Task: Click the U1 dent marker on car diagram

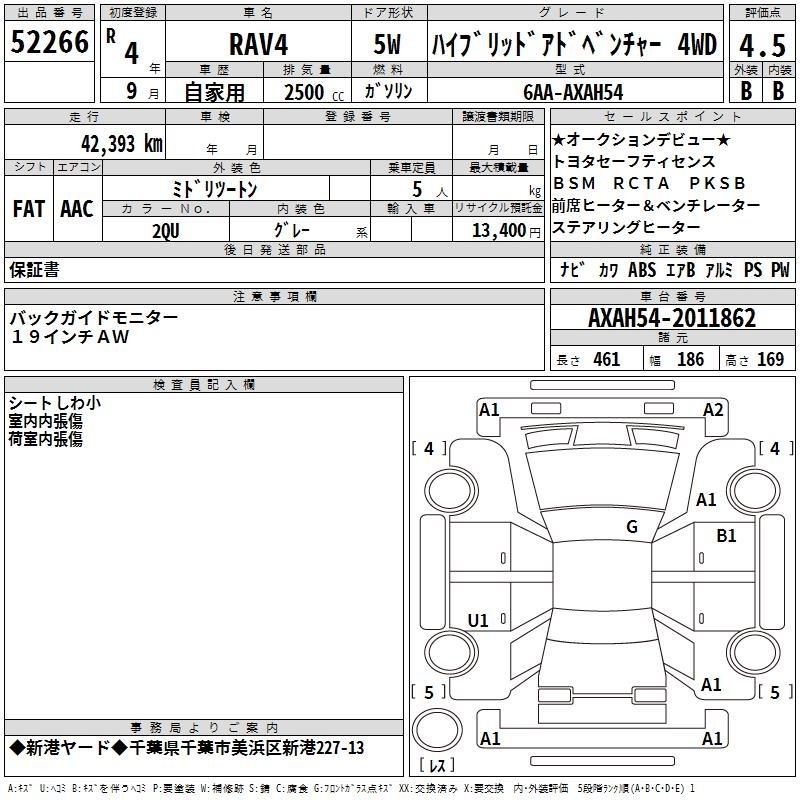Action: [478, 621]
